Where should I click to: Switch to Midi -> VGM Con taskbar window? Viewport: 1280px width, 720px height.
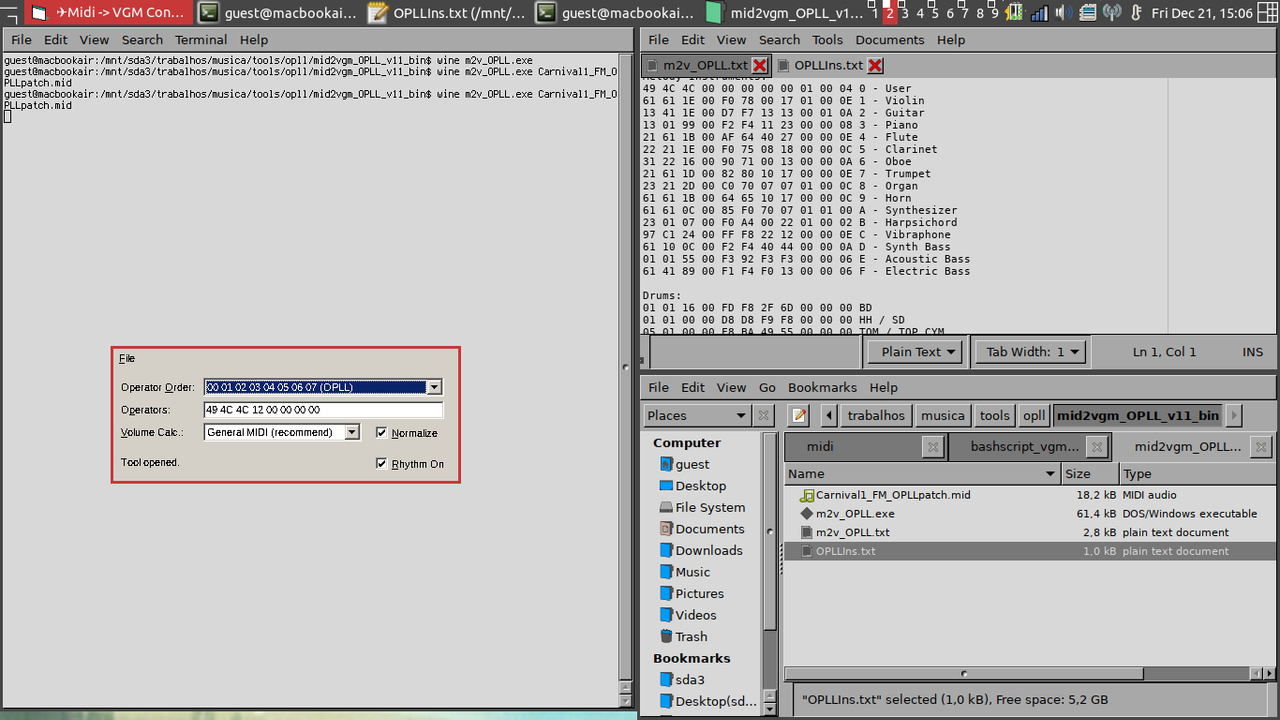tap(110, 13)
